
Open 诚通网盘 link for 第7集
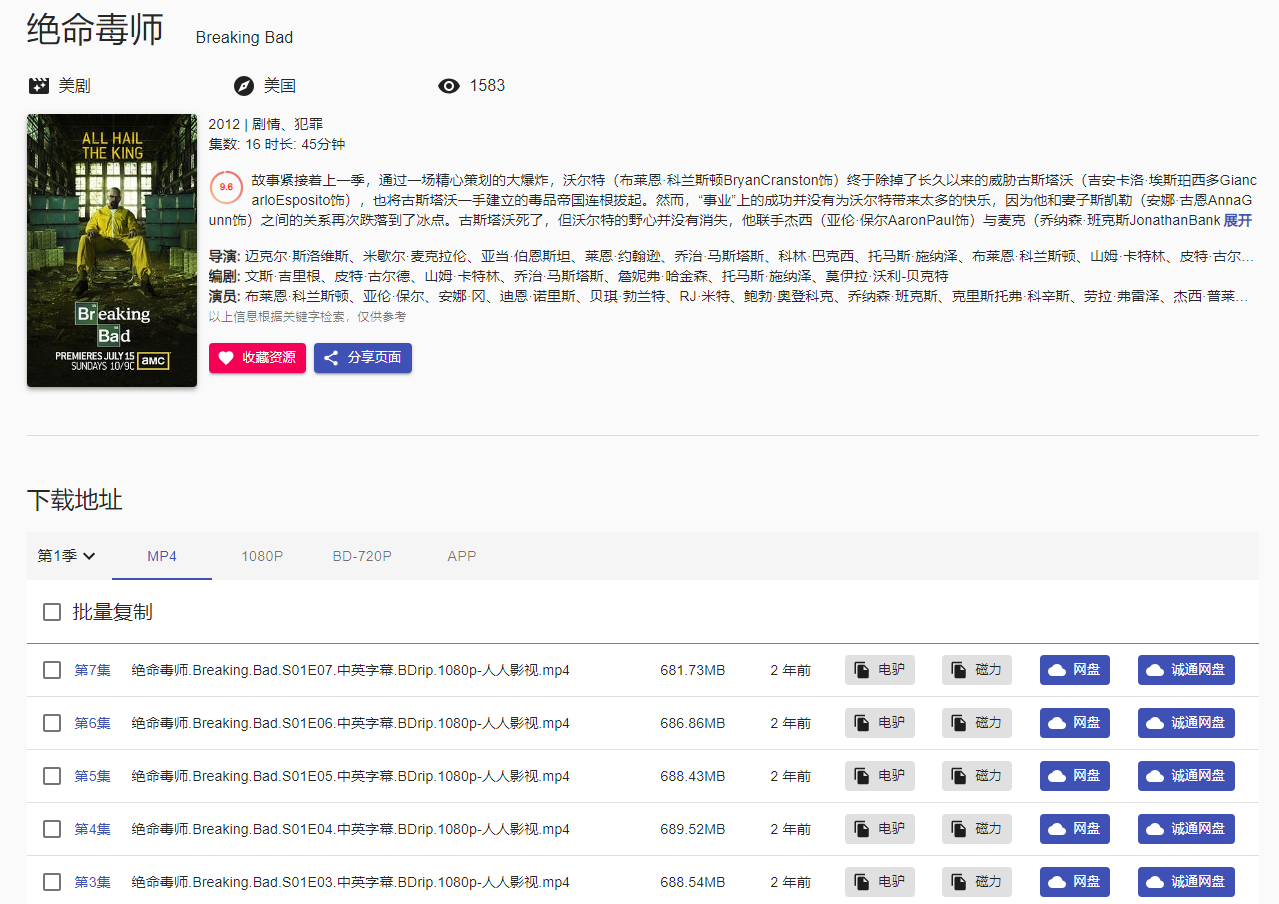[x=1186, y=670]
